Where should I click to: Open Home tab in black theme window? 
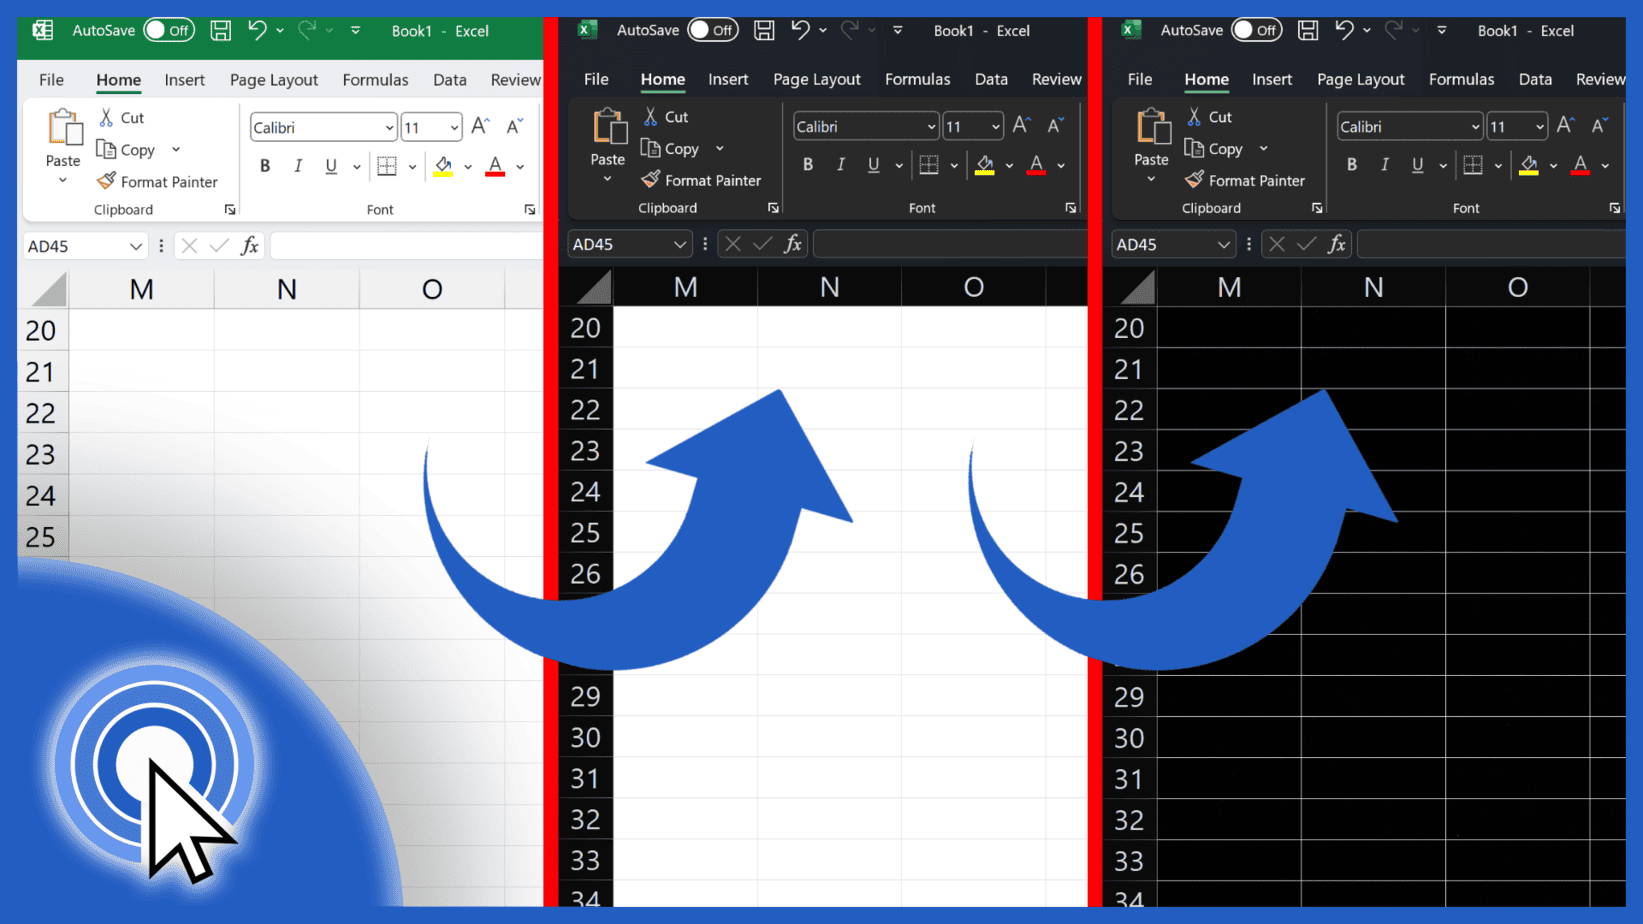1206,79
